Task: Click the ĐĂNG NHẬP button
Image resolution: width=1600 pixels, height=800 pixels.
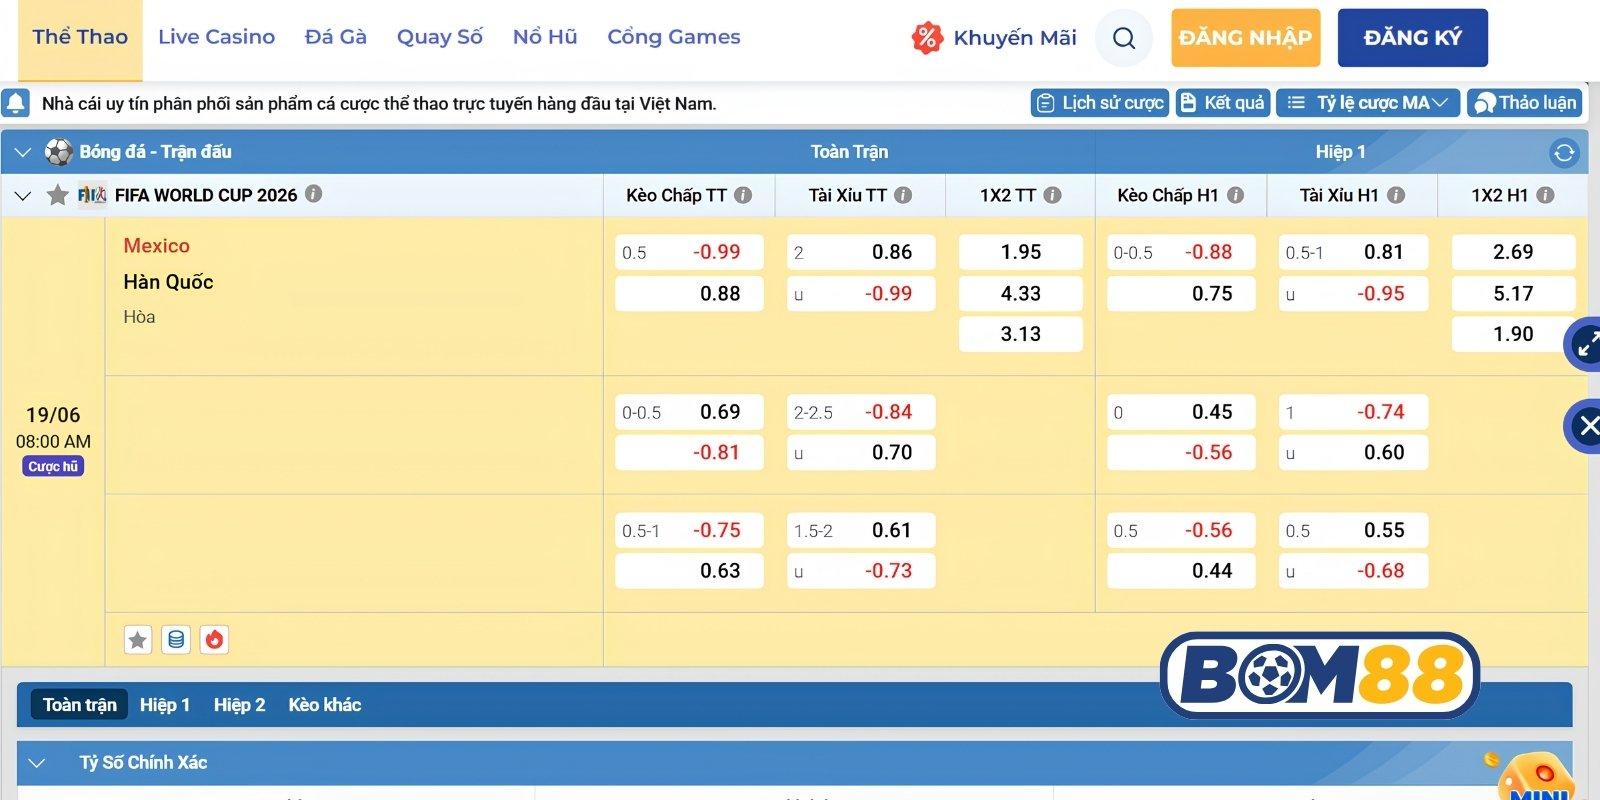Action: 1246,38
